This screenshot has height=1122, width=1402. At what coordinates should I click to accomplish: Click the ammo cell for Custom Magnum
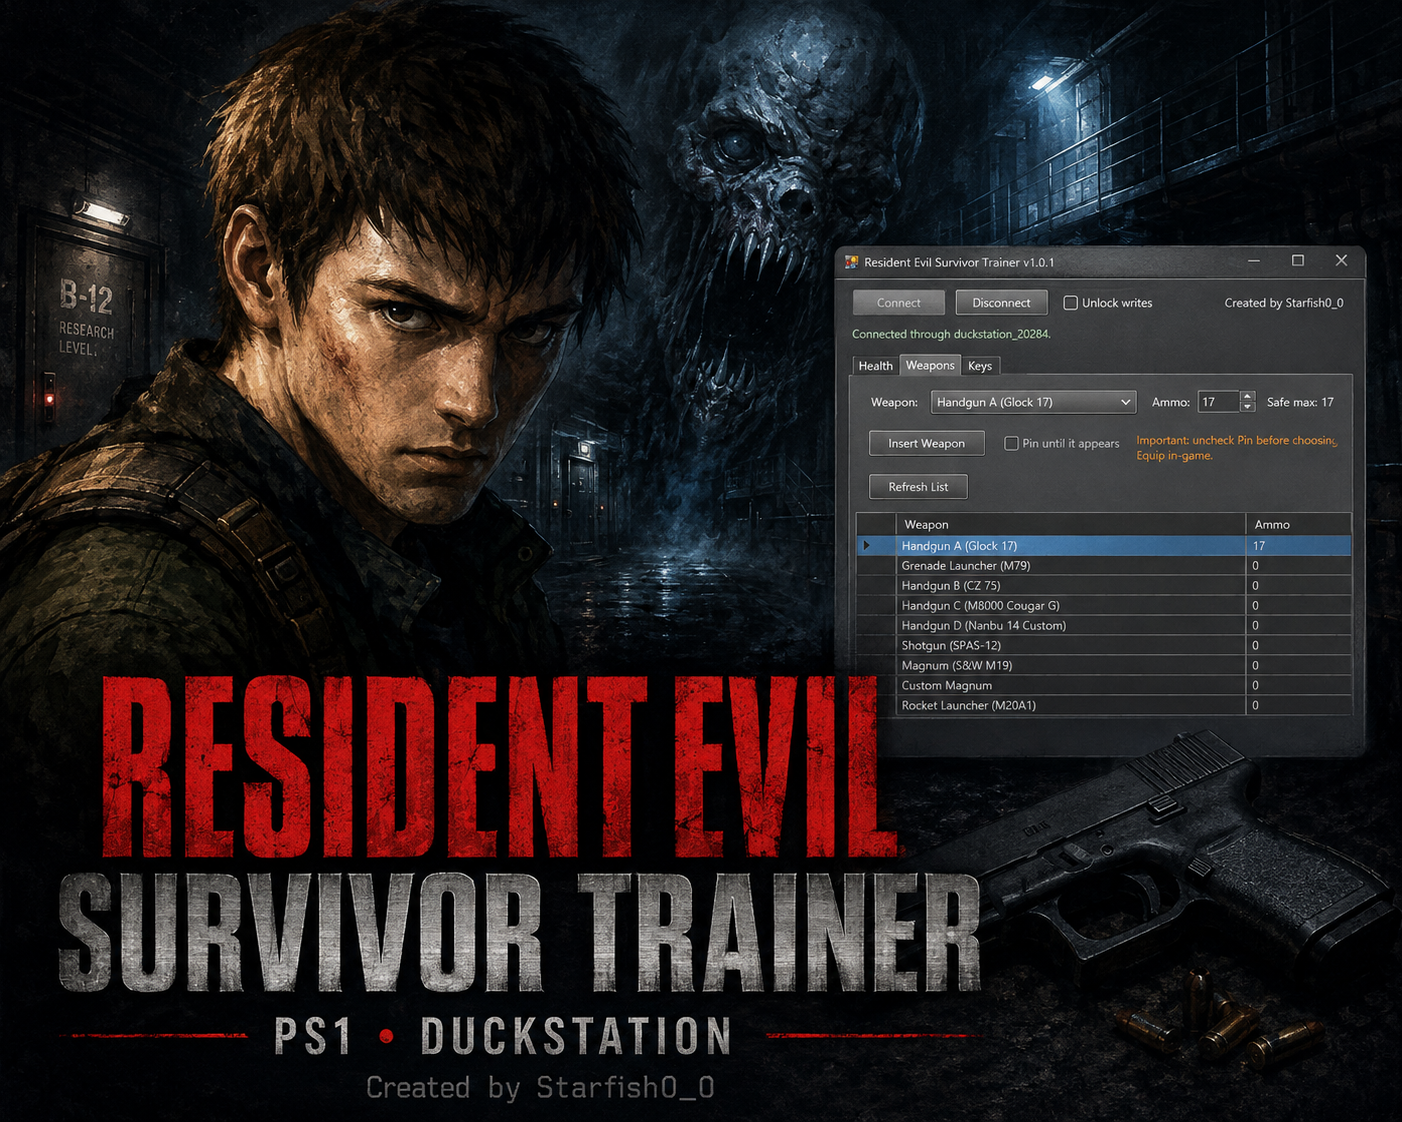(1298, 686)
